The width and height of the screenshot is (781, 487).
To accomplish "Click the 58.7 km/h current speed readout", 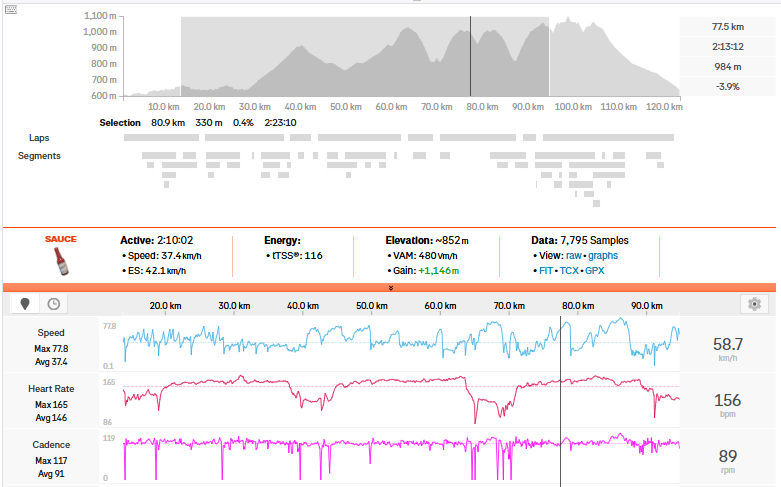I will (x=728, y=348).
